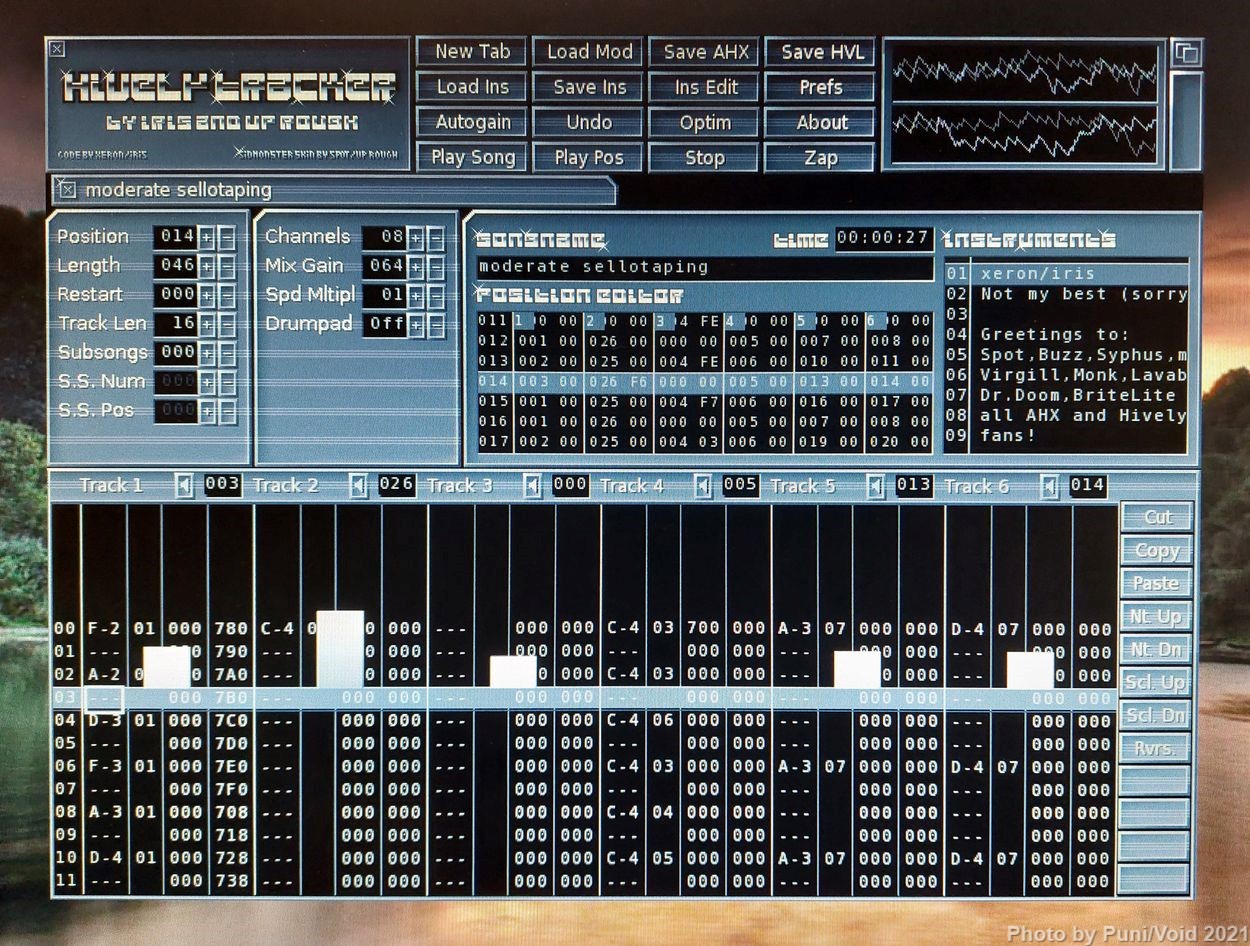Increase Position value with plus button
The image size is (1250, 946).
[x=207, y=237]
